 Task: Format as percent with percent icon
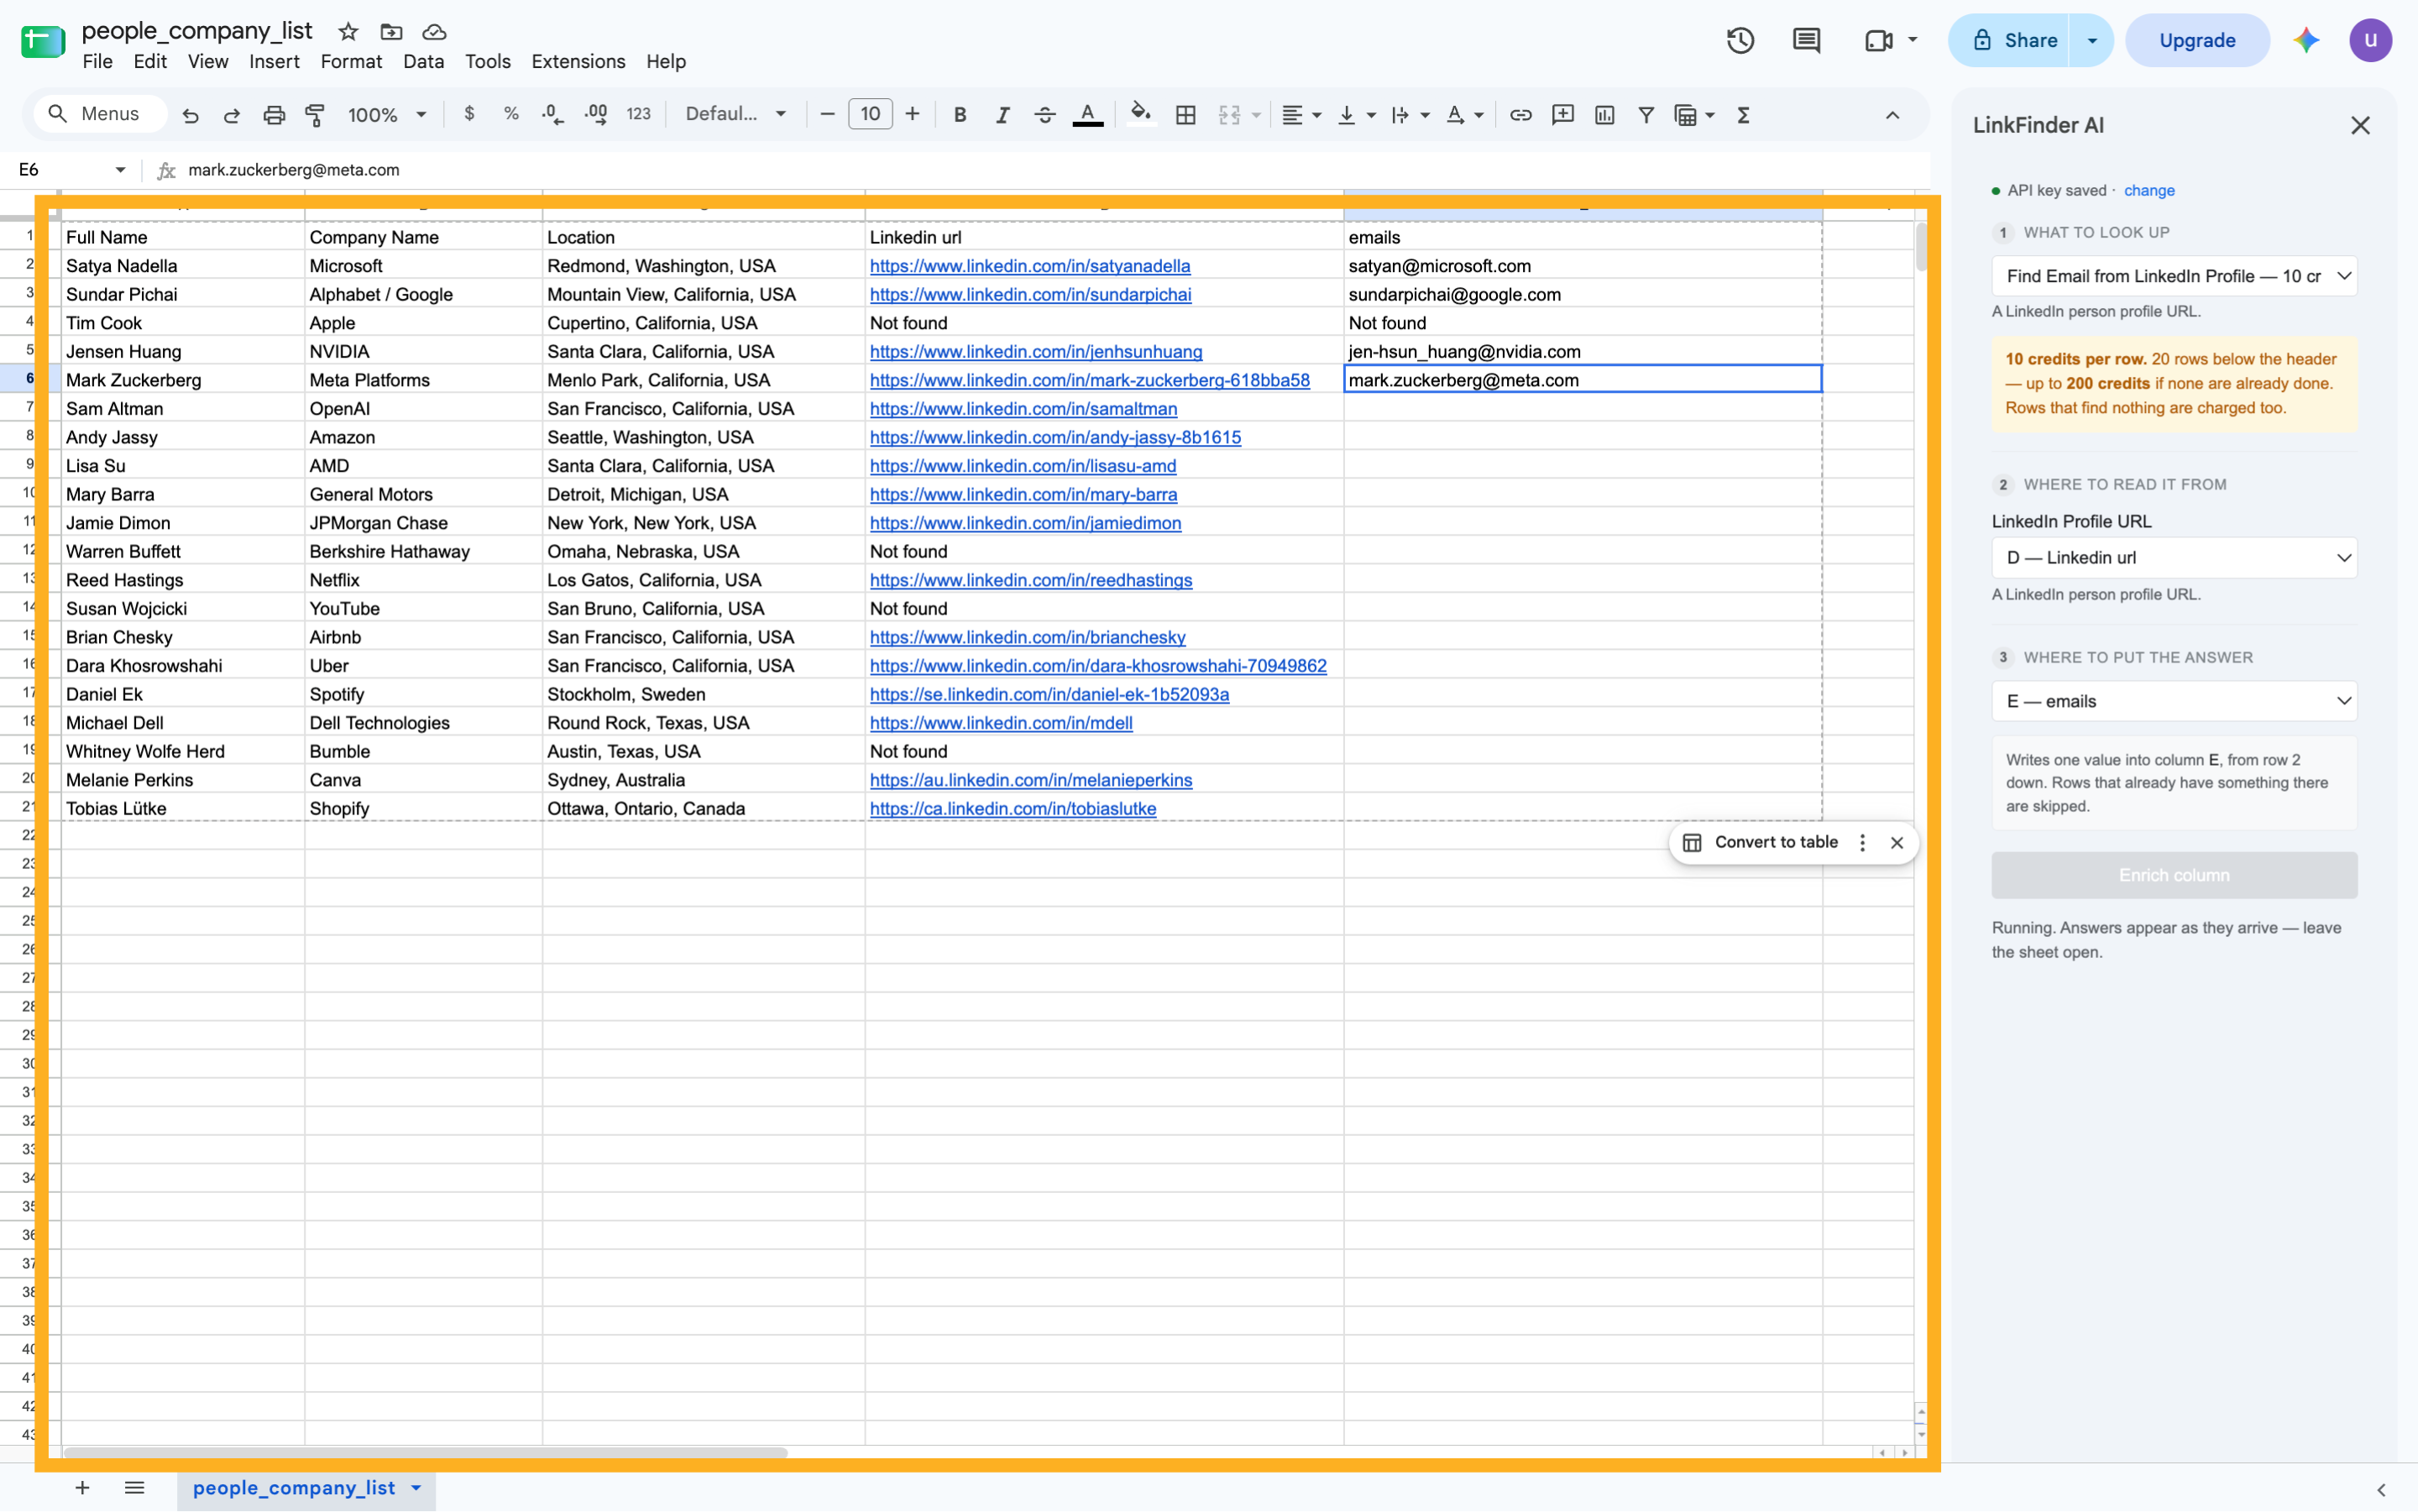pyautogui.click(x=511, y=114)
